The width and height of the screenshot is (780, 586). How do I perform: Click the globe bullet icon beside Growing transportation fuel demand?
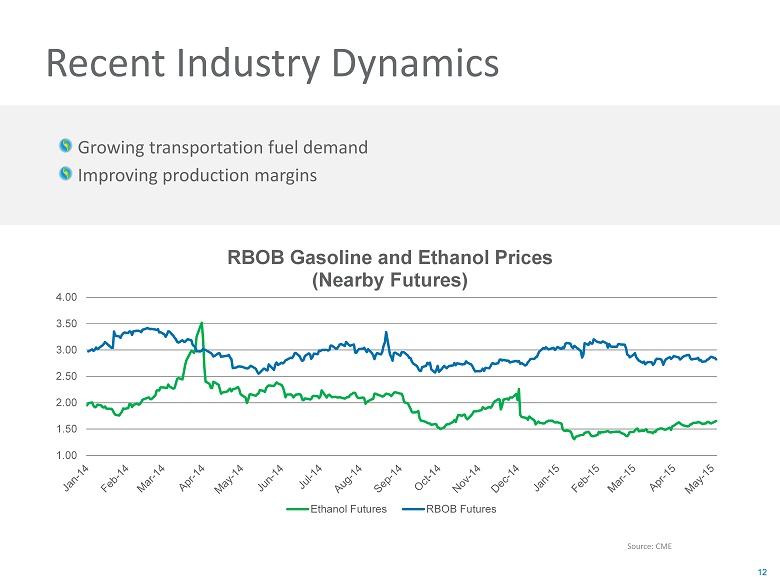click(x=66, y=147)
